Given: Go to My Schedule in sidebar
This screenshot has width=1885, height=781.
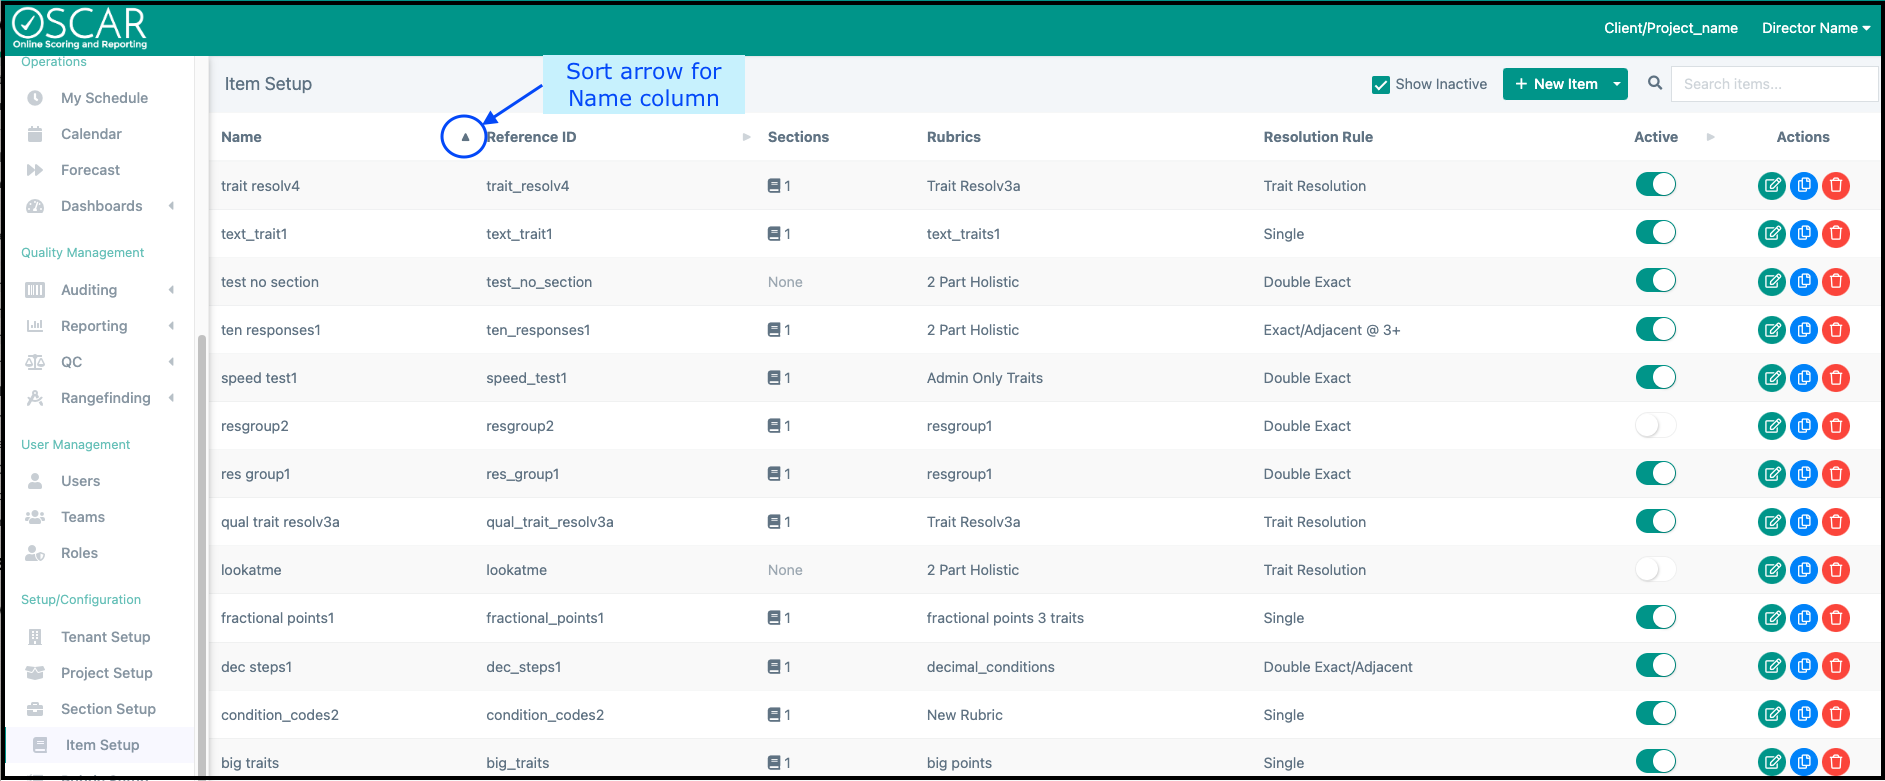Looking at the screenshot, I should click(x=104, y=98).
